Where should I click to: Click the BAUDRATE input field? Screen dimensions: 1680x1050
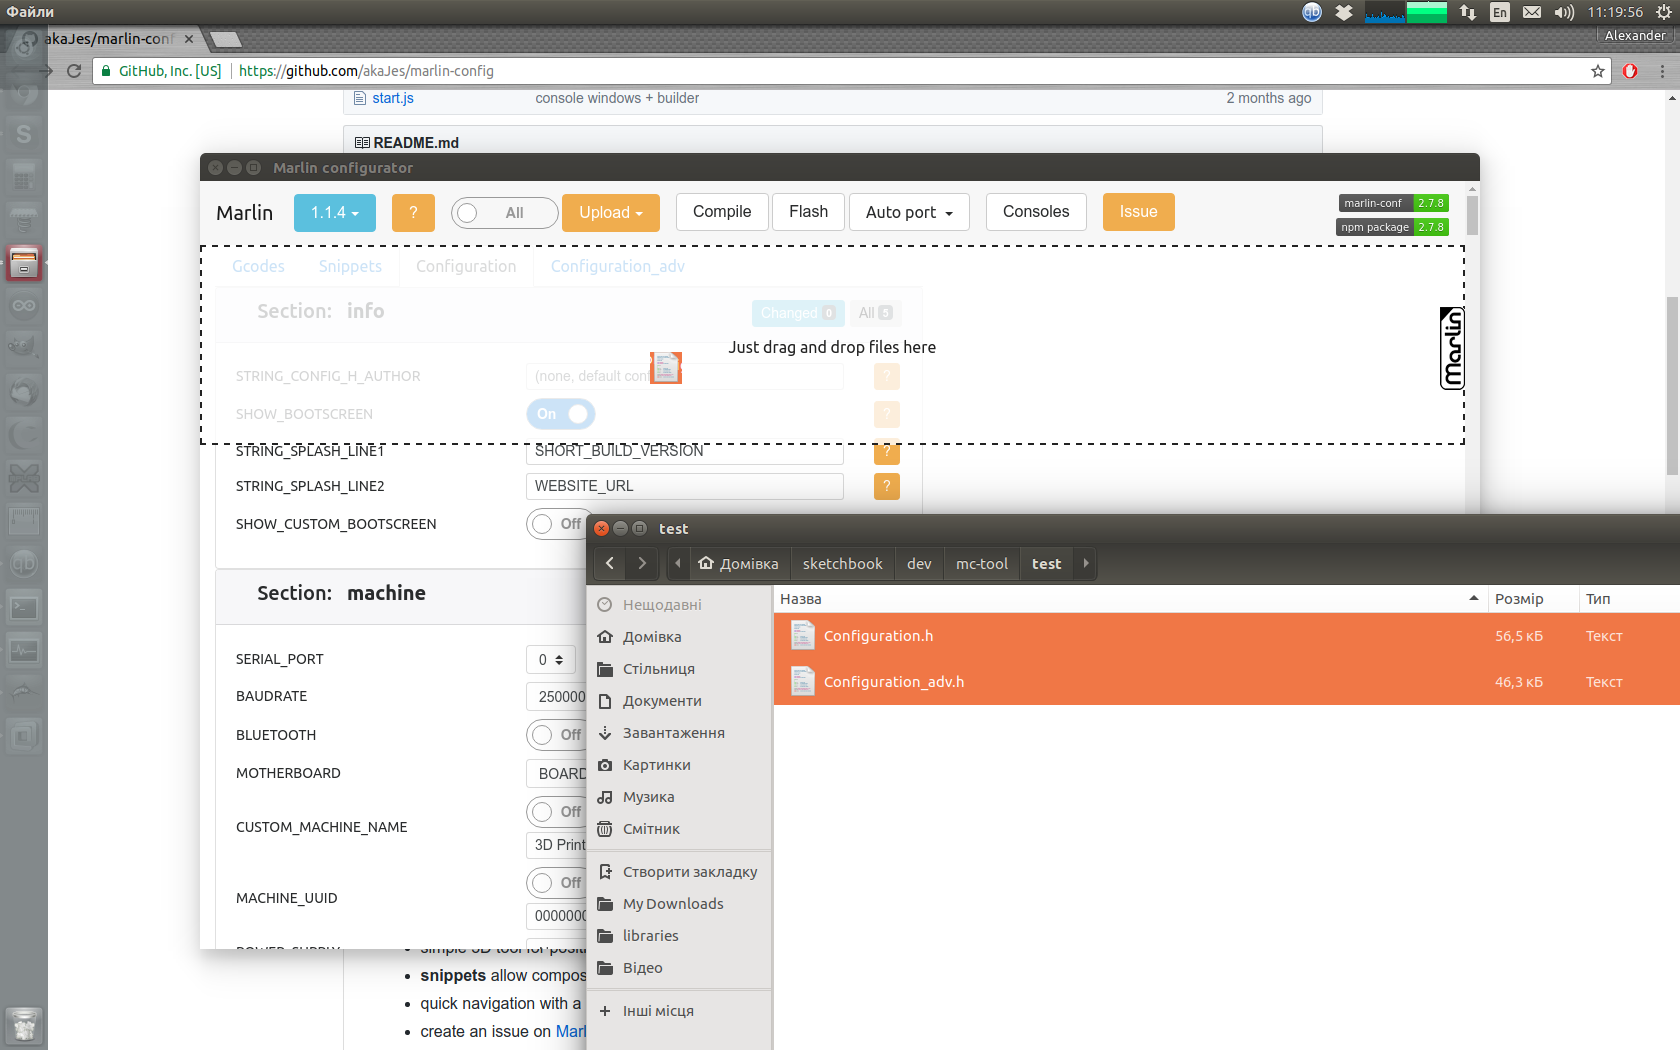pyautogui.click(x=556, y=696)
